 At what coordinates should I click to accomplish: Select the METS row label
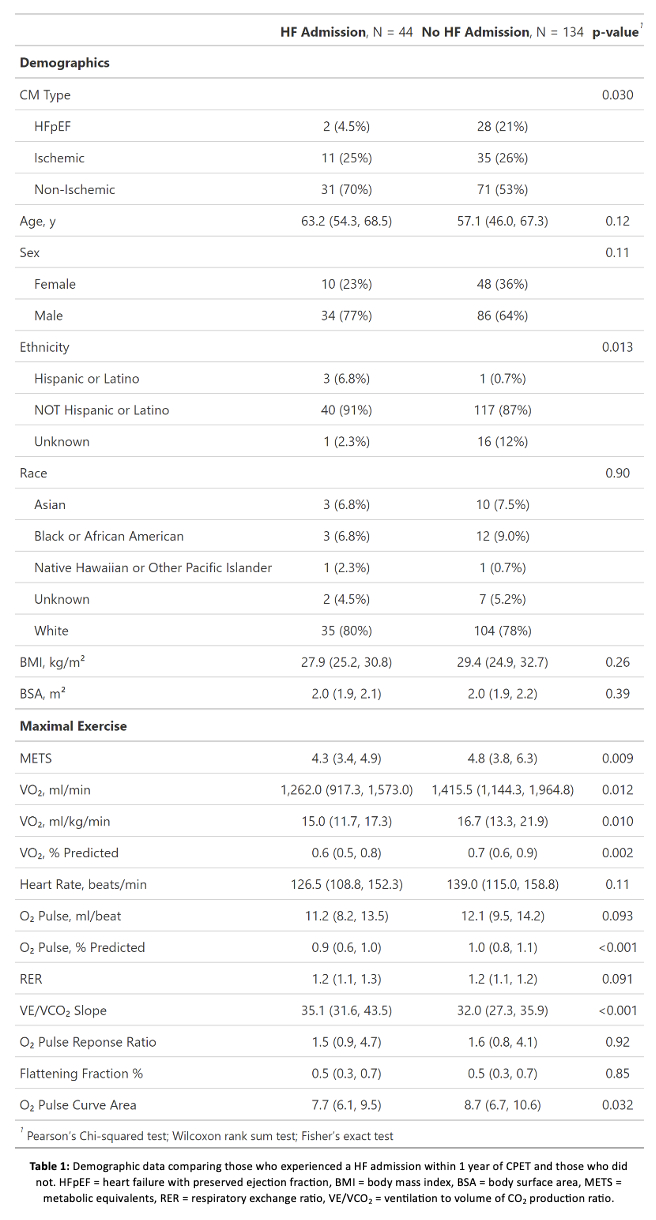[x=37, y=758]
